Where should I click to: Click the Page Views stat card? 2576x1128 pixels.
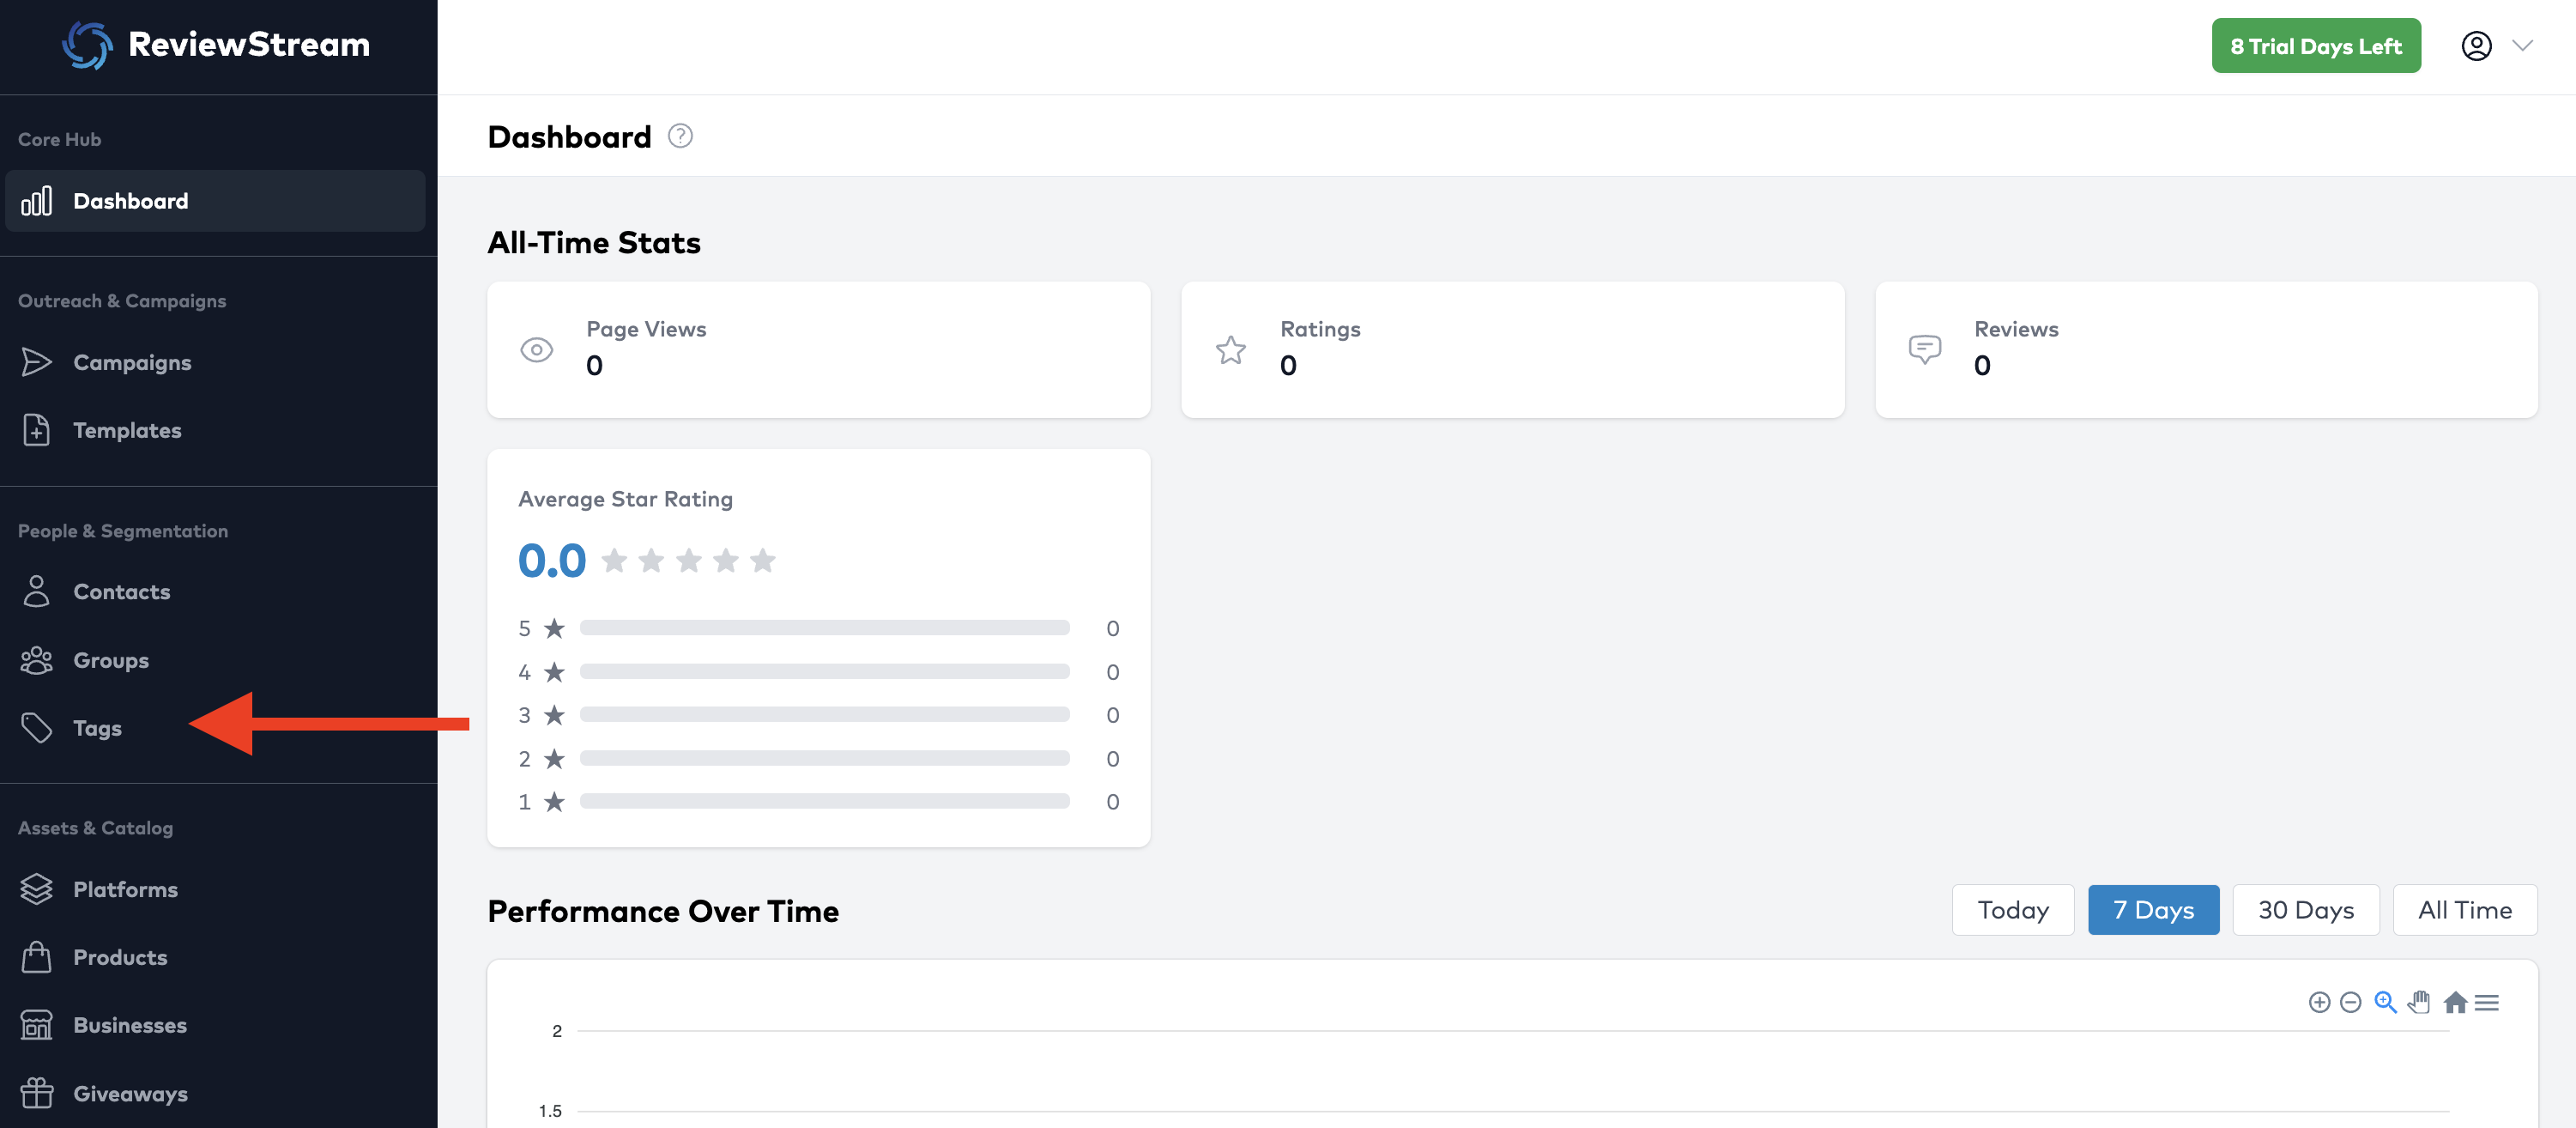pyautogui.click(x=818, y=349)
